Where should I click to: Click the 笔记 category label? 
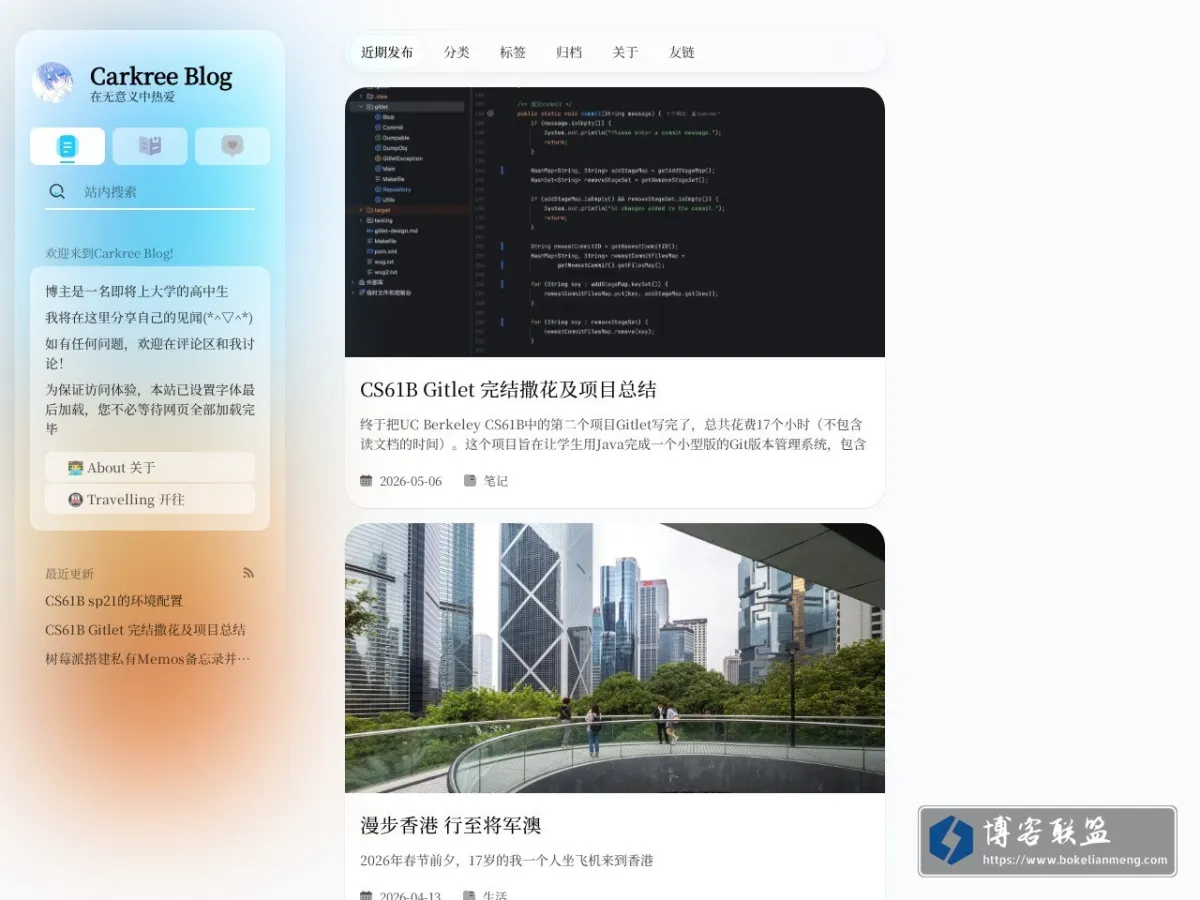(496, 481)
